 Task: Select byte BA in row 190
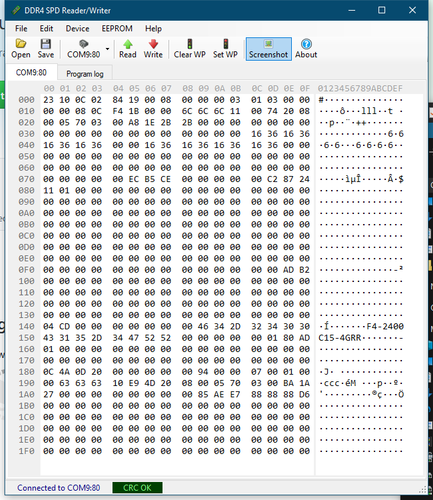[288, 383]
